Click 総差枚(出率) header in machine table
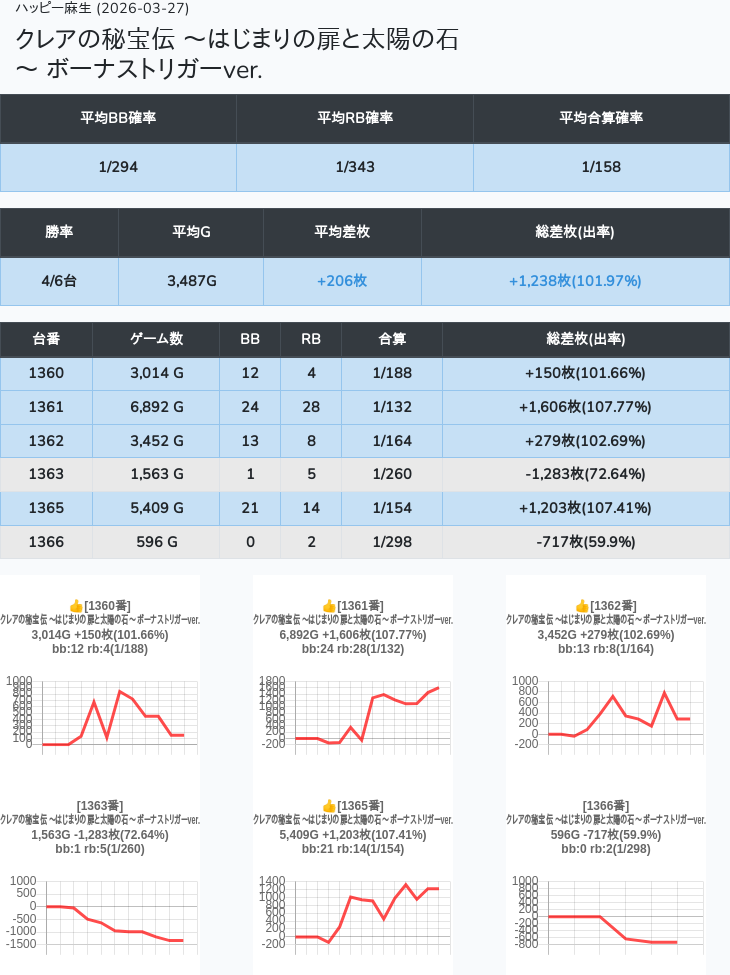This screenshot has height=975, width=730. [585, 339]
